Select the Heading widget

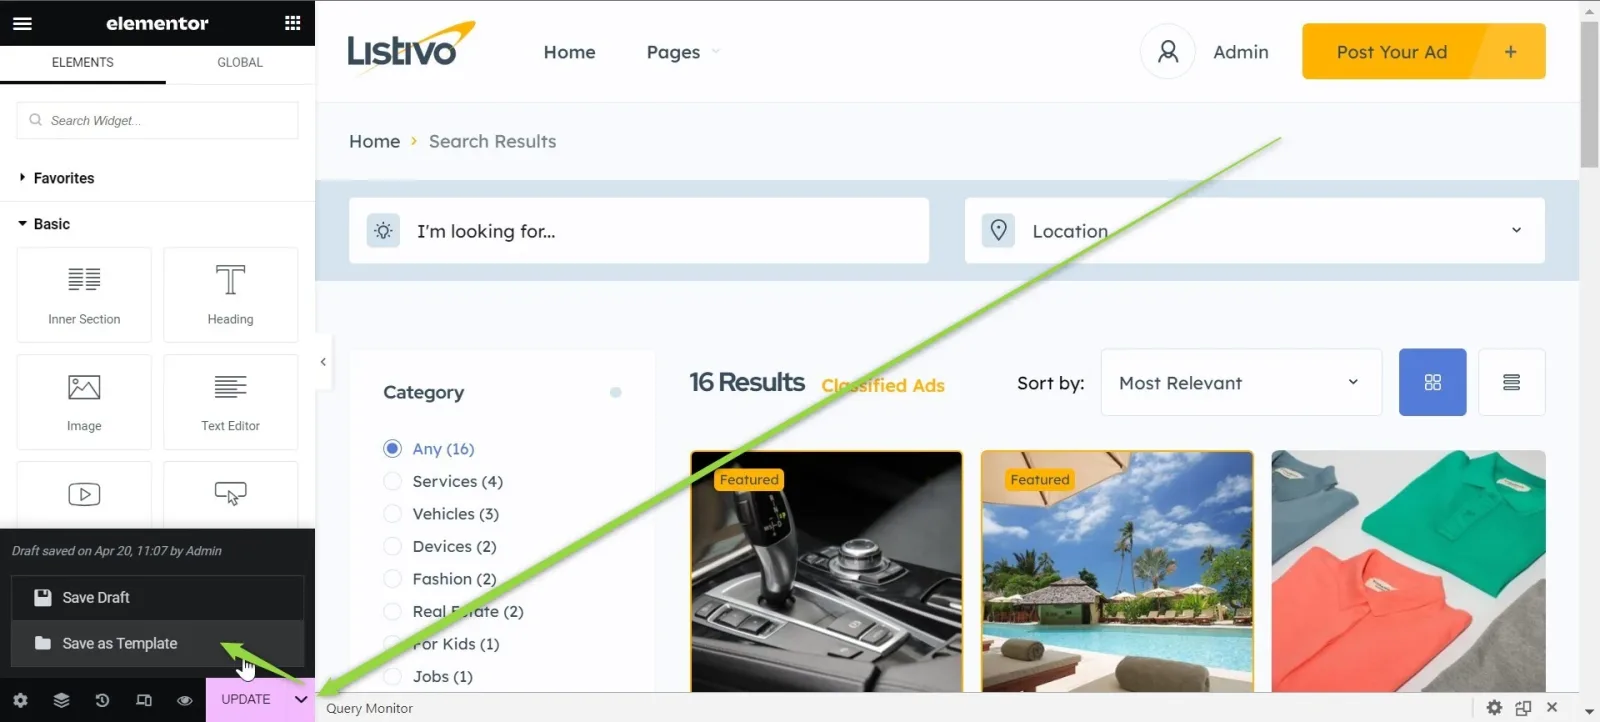pyautogui.click(x=230, y=295)
